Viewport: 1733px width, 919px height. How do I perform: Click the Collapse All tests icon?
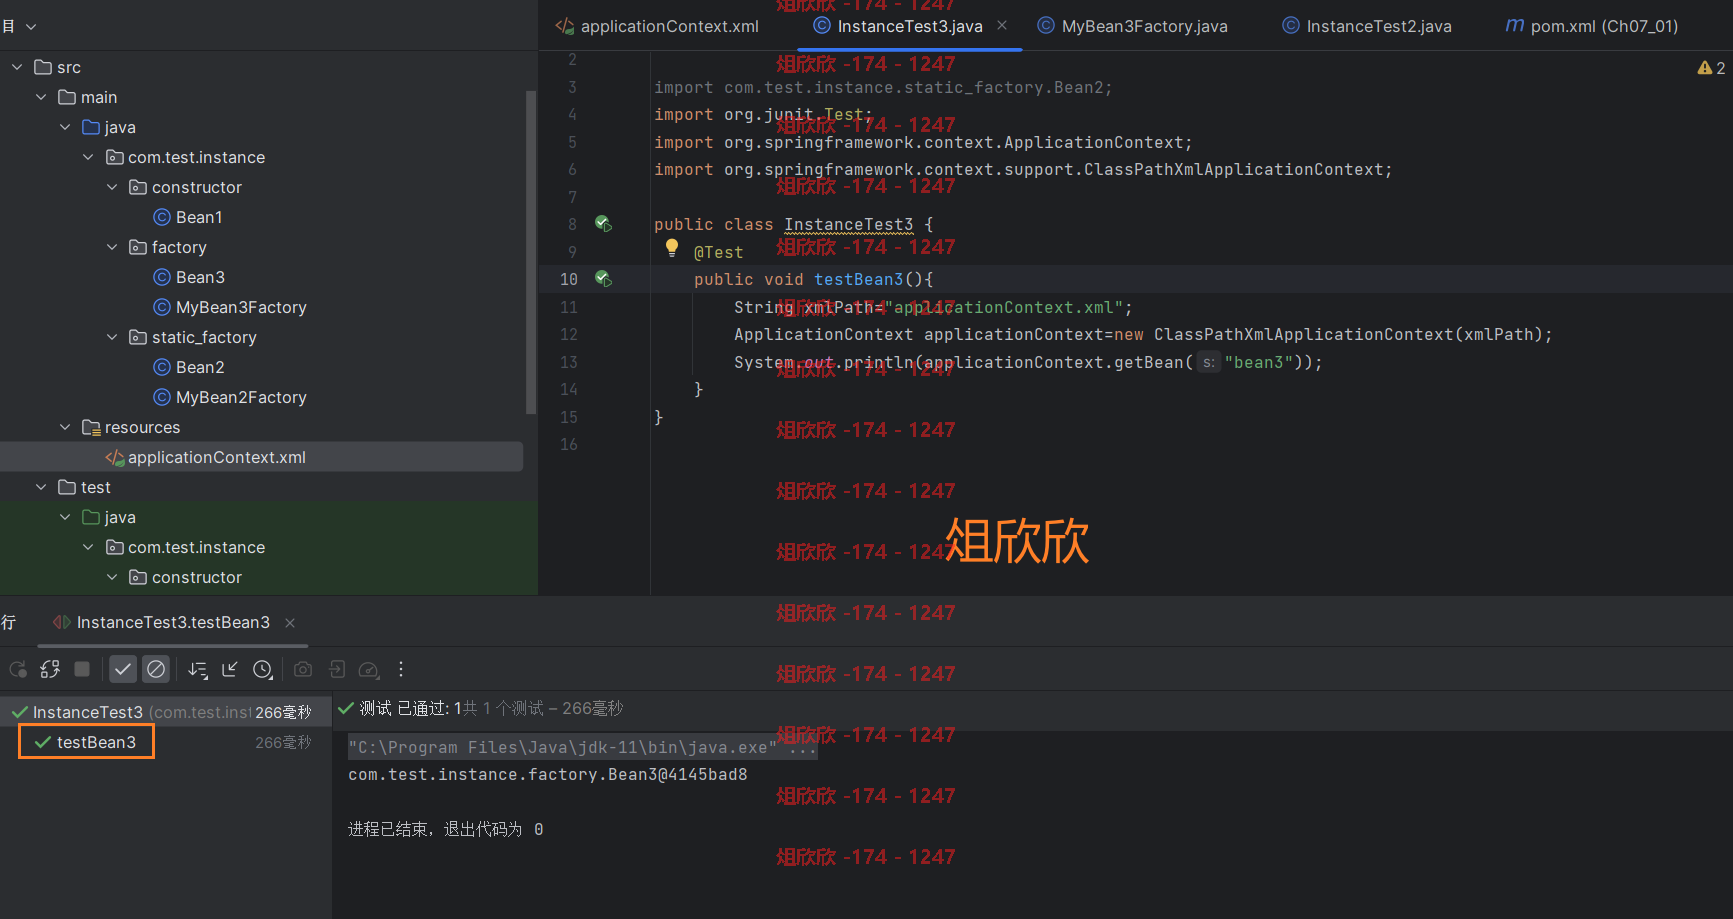[x=230, y=669]
